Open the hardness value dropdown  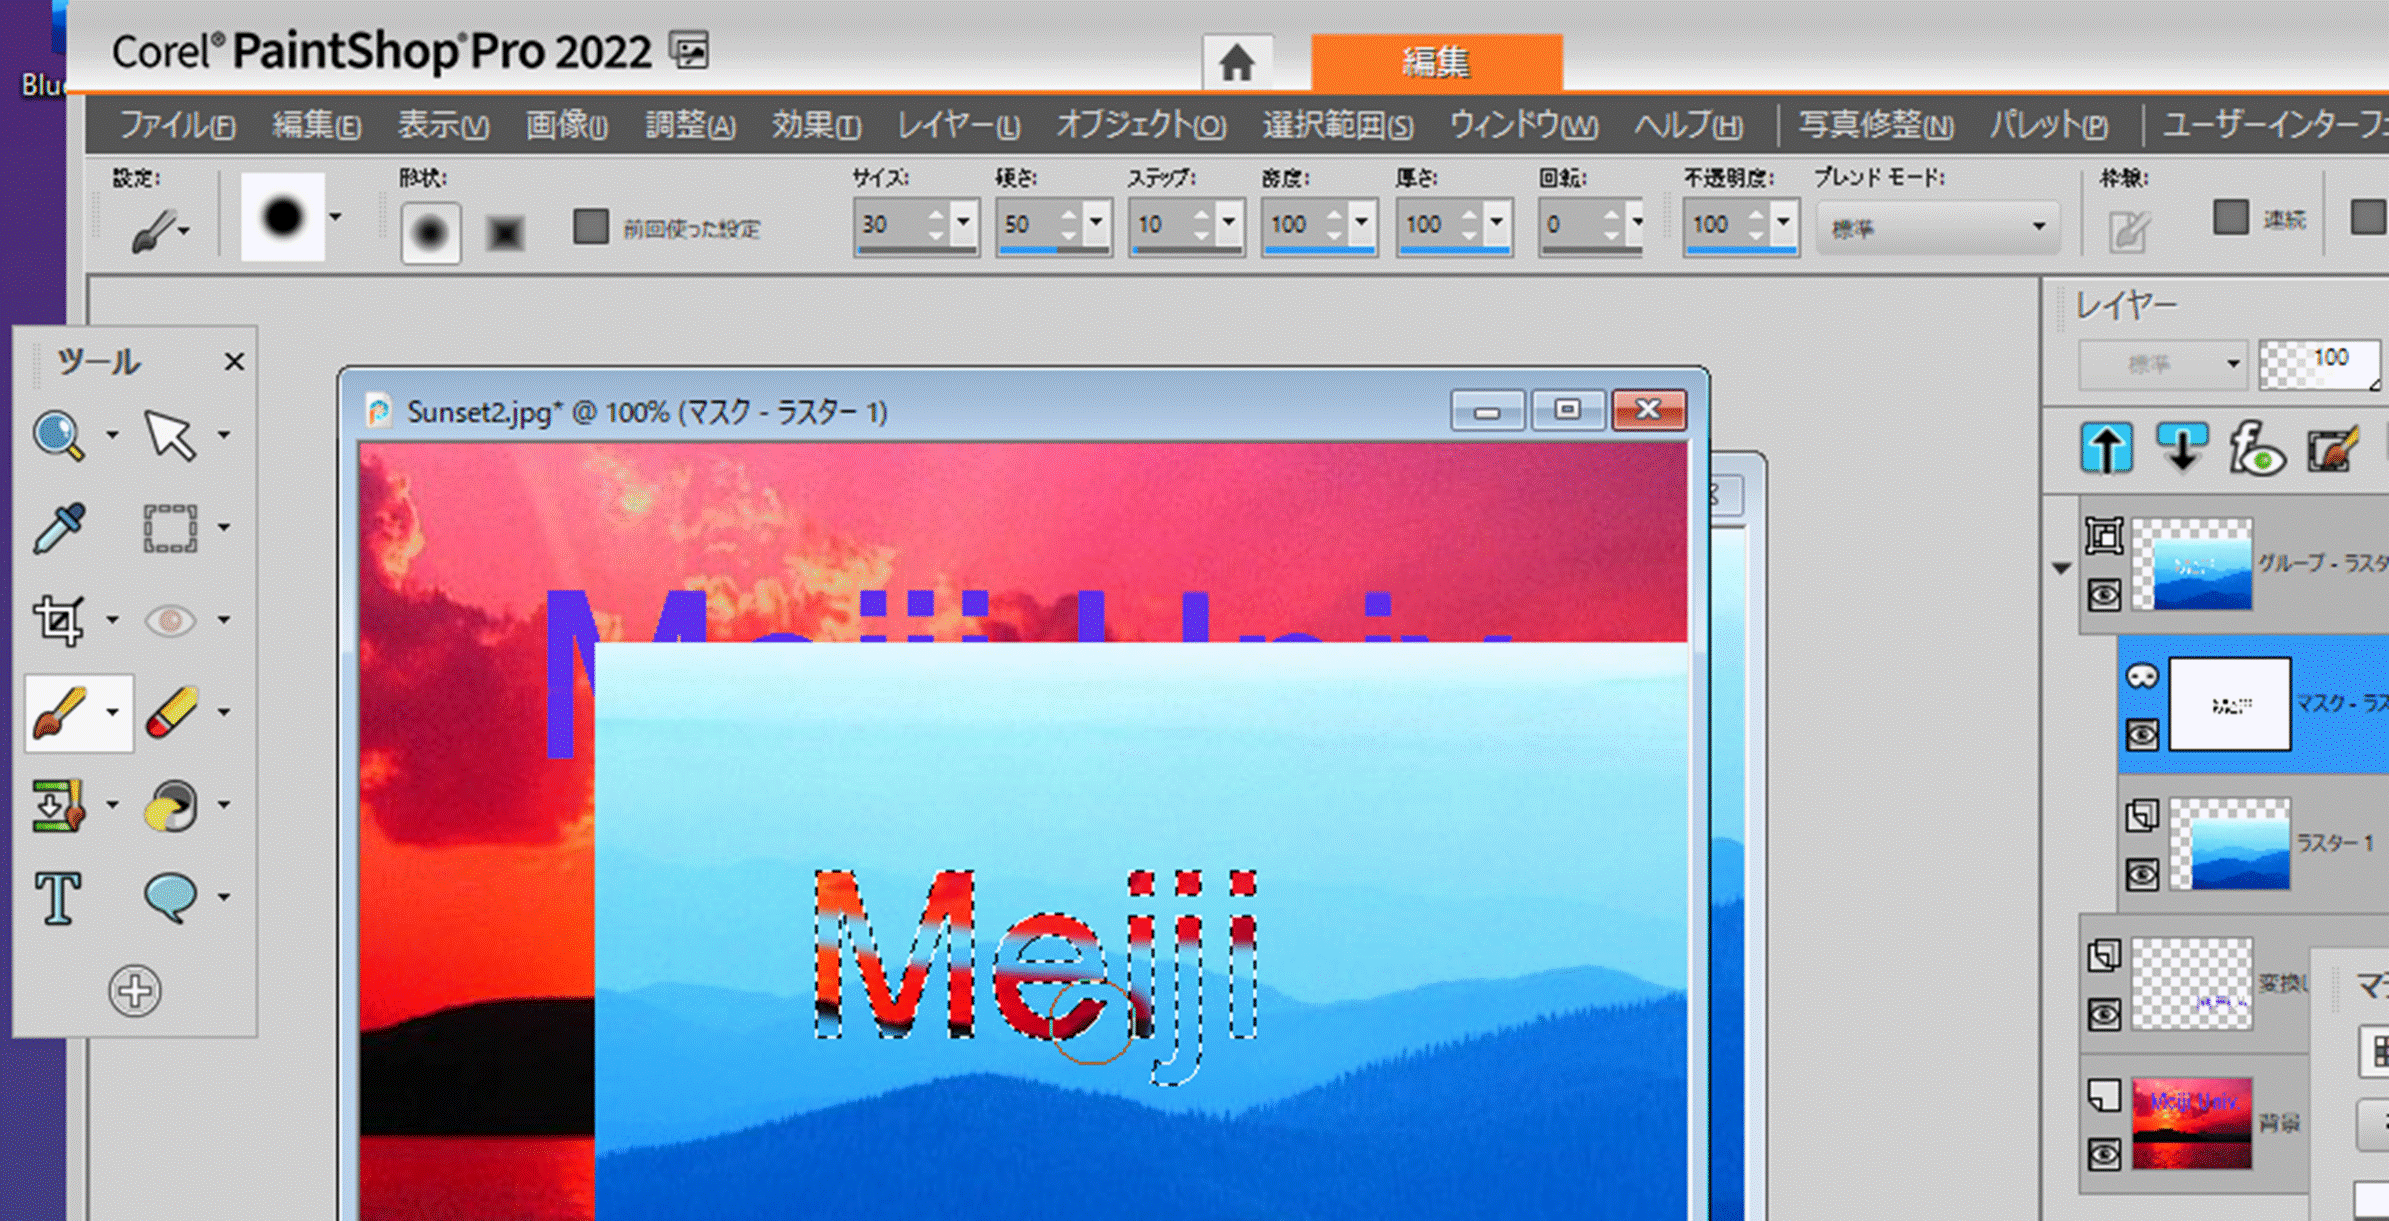(1096, 221)
